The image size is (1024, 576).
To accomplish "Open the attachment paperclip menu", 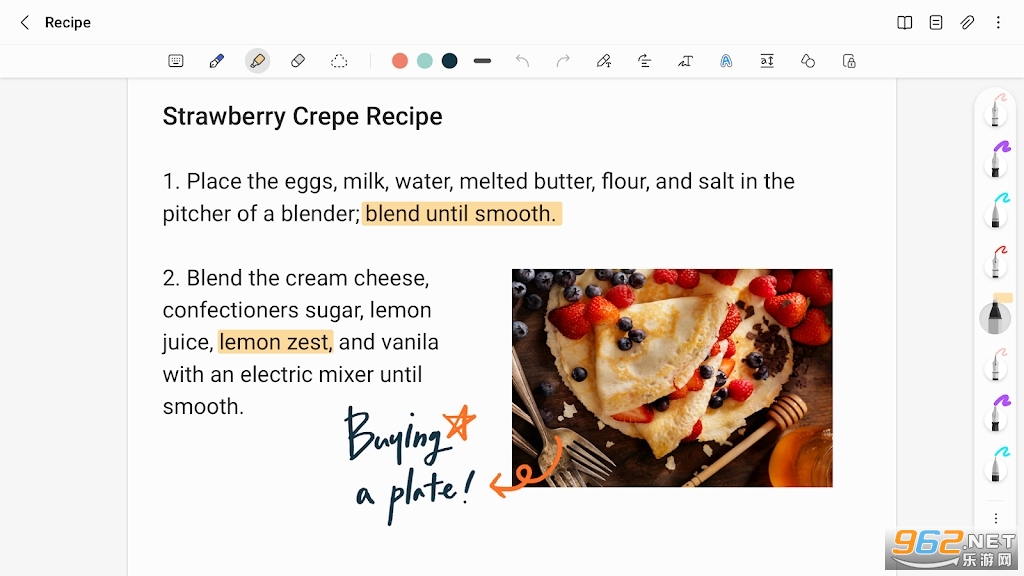I will 967,22.
